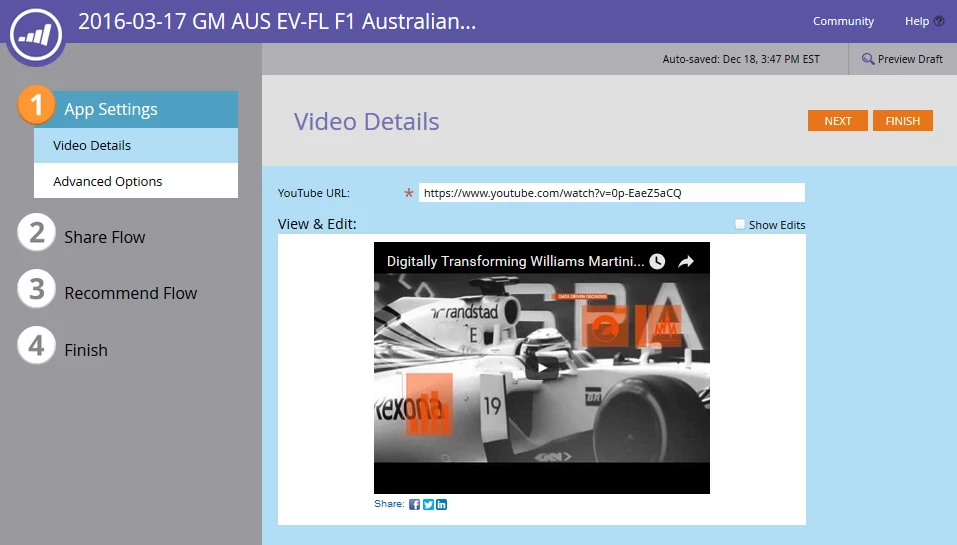Share video on LinkedIn icon
The image size is (957, 545).
click(441, 504)
